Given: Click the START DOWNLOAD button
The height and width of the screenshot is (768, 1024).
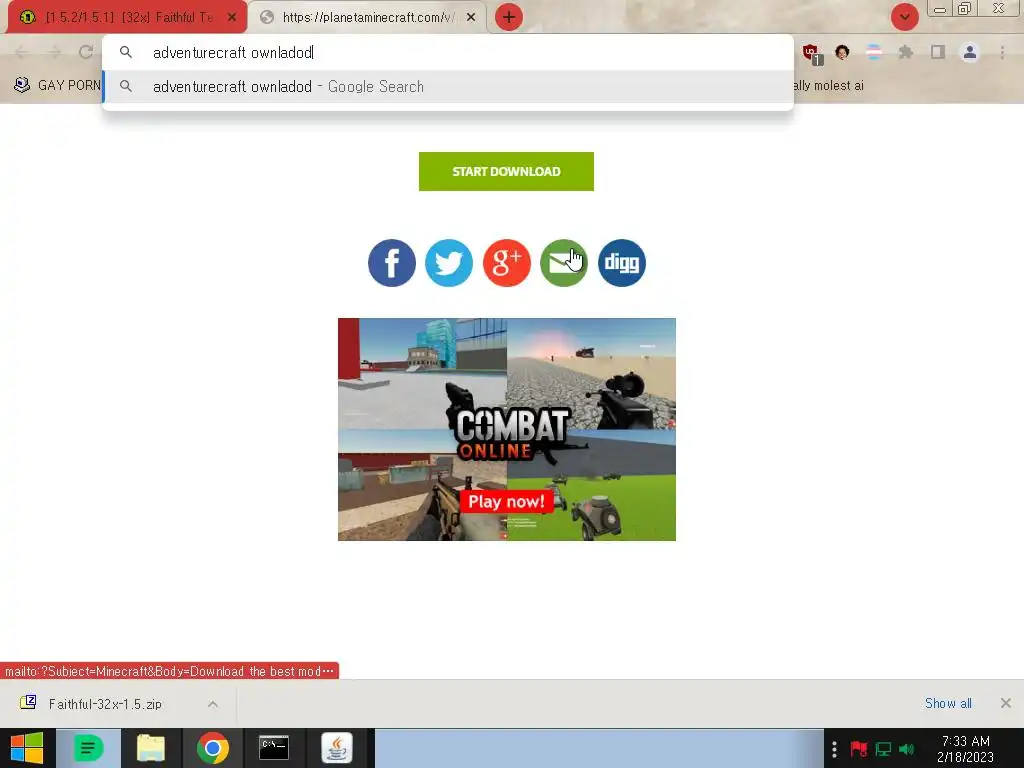Looking at the screenshot, I should [506, 172].
